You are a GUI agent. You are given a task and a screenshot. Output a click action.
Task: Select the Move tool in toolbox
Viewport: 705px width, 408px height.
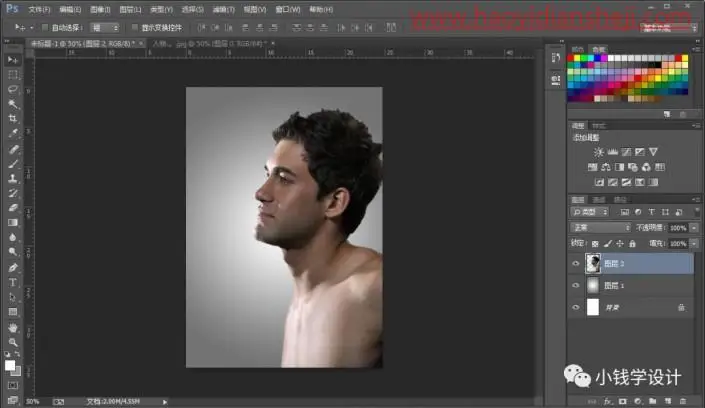(x=13, y=60)
